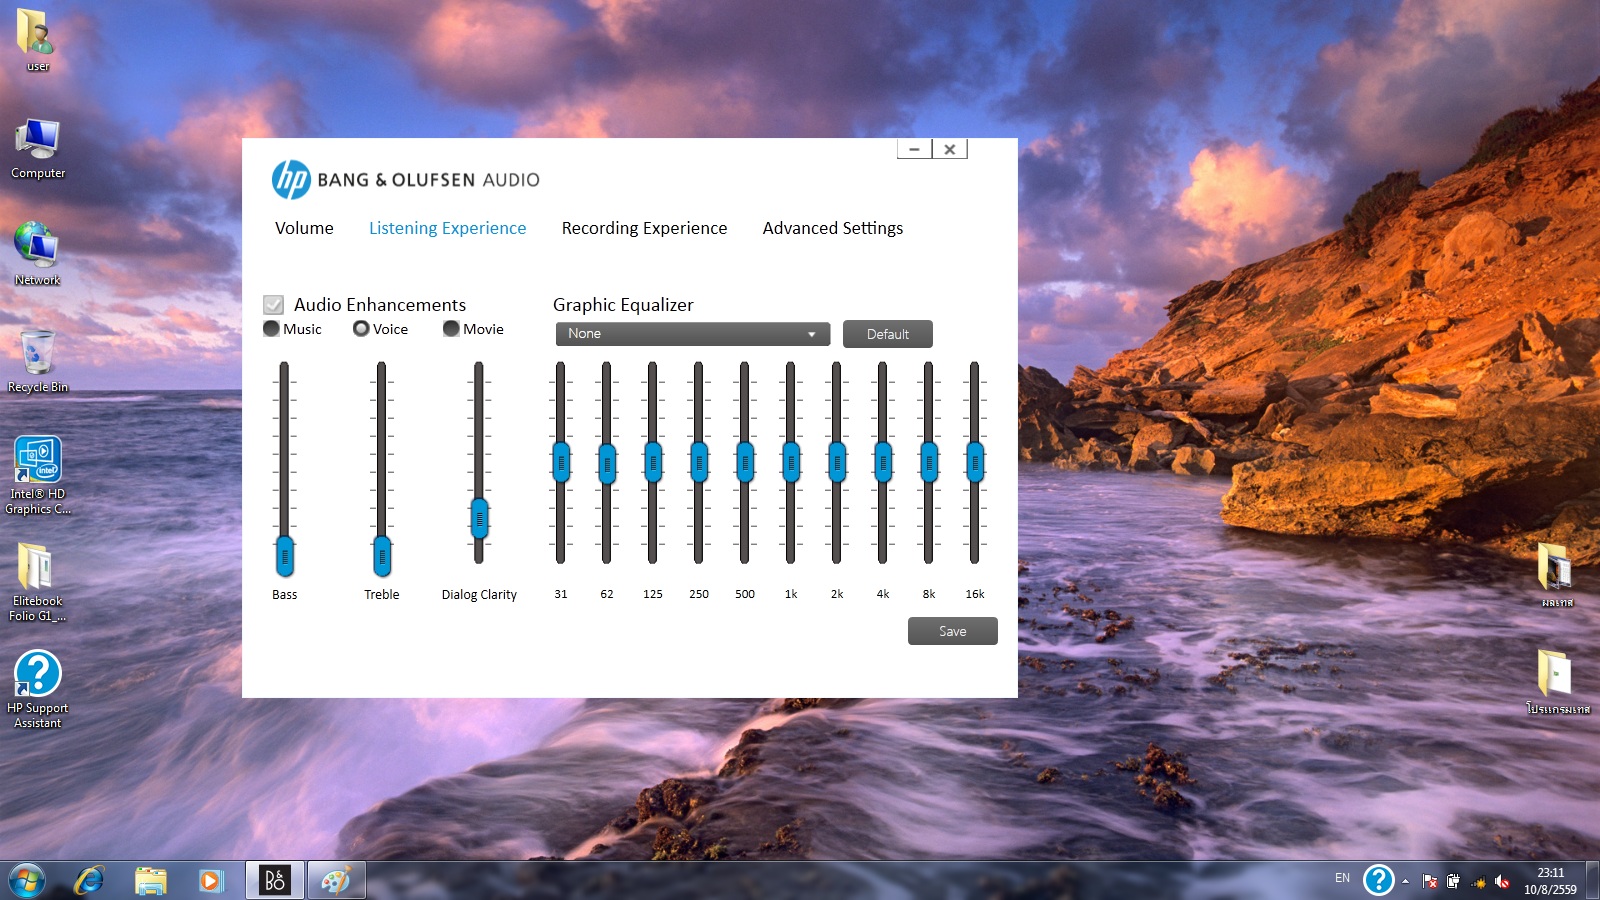Image resolution: width=1600 pixels, height=900 pixels.
Task: Open the Recording Experience tab
Action: tap(644, 228)
